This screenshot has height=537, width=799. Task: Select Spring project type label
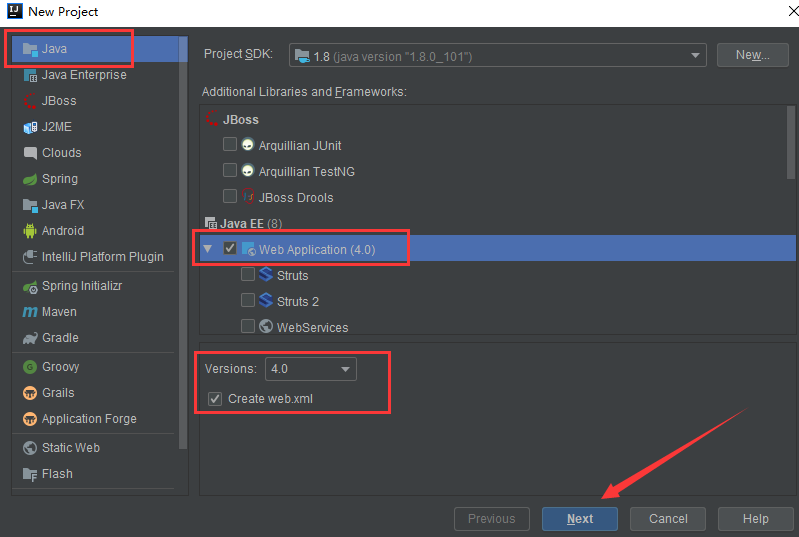click(60, 179)
